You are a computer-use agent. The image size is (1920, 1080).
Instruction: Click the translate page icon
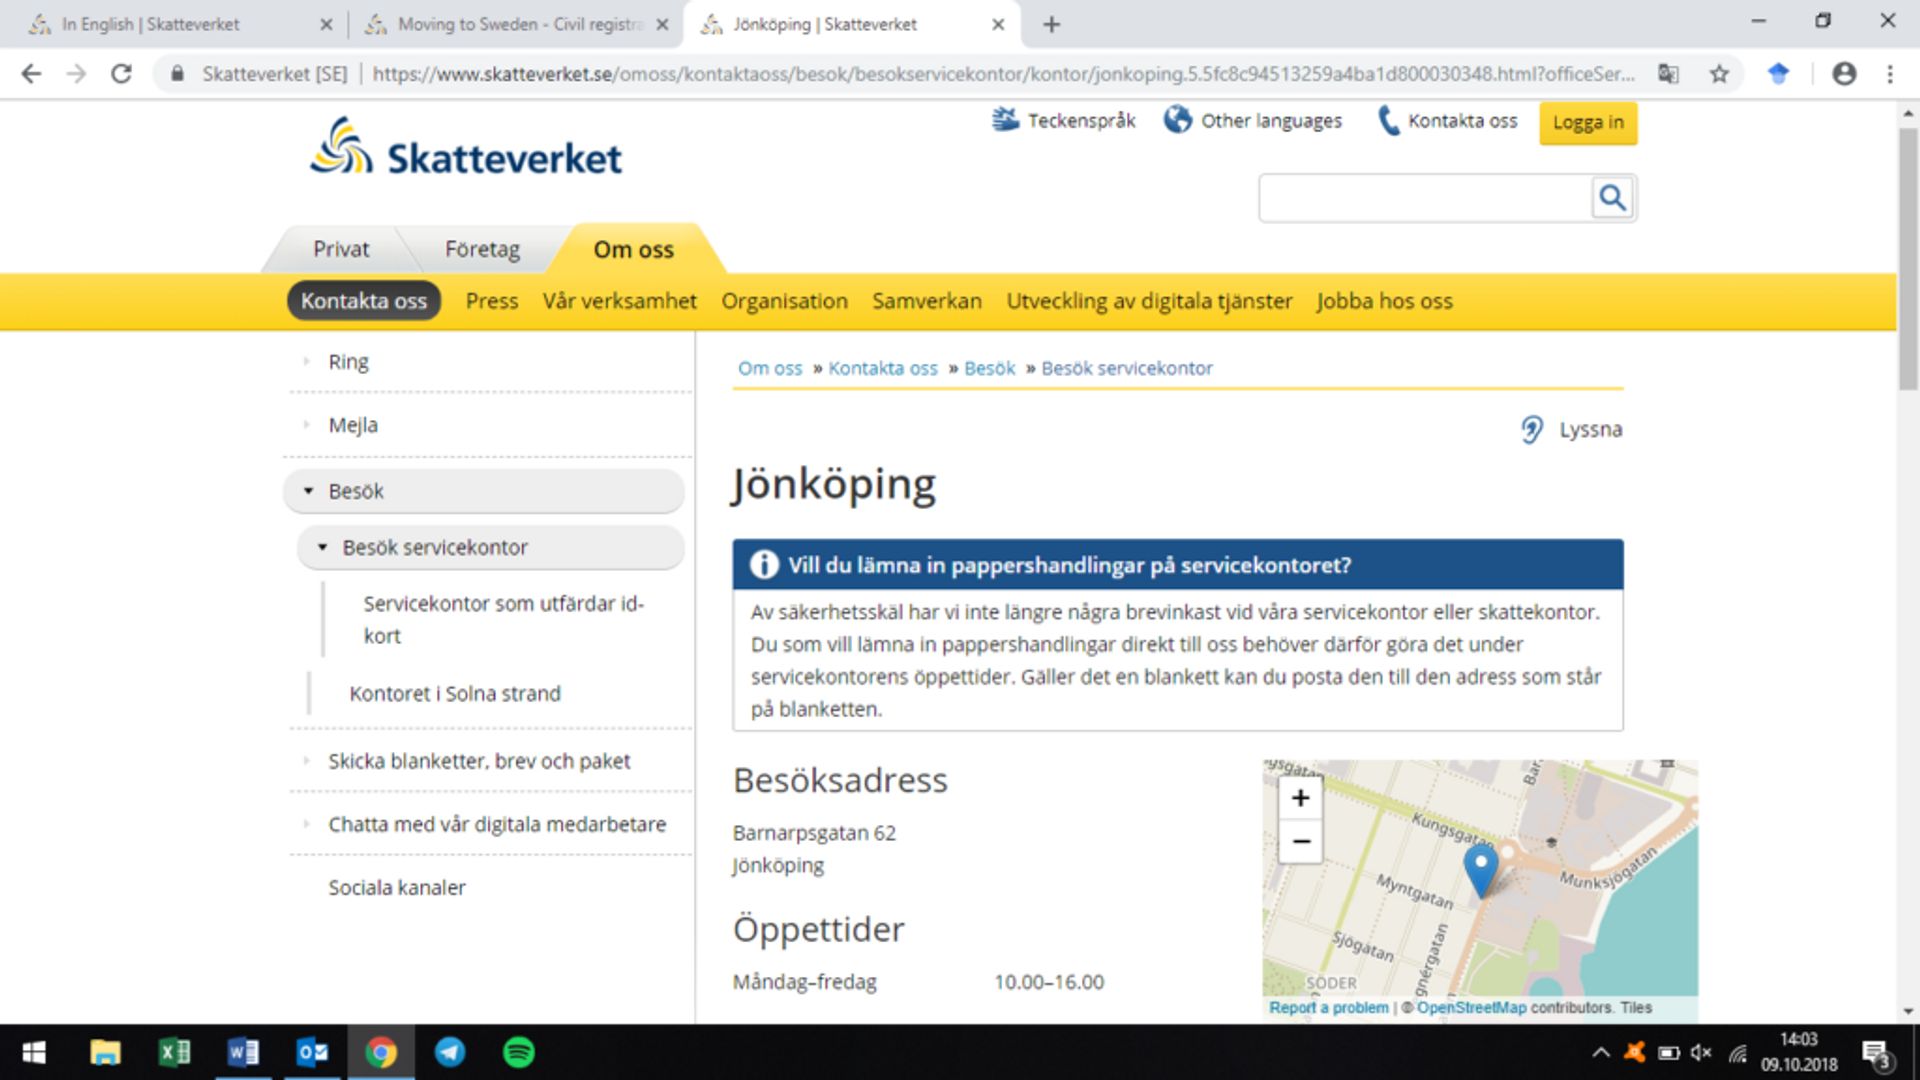pos(1668,73)
